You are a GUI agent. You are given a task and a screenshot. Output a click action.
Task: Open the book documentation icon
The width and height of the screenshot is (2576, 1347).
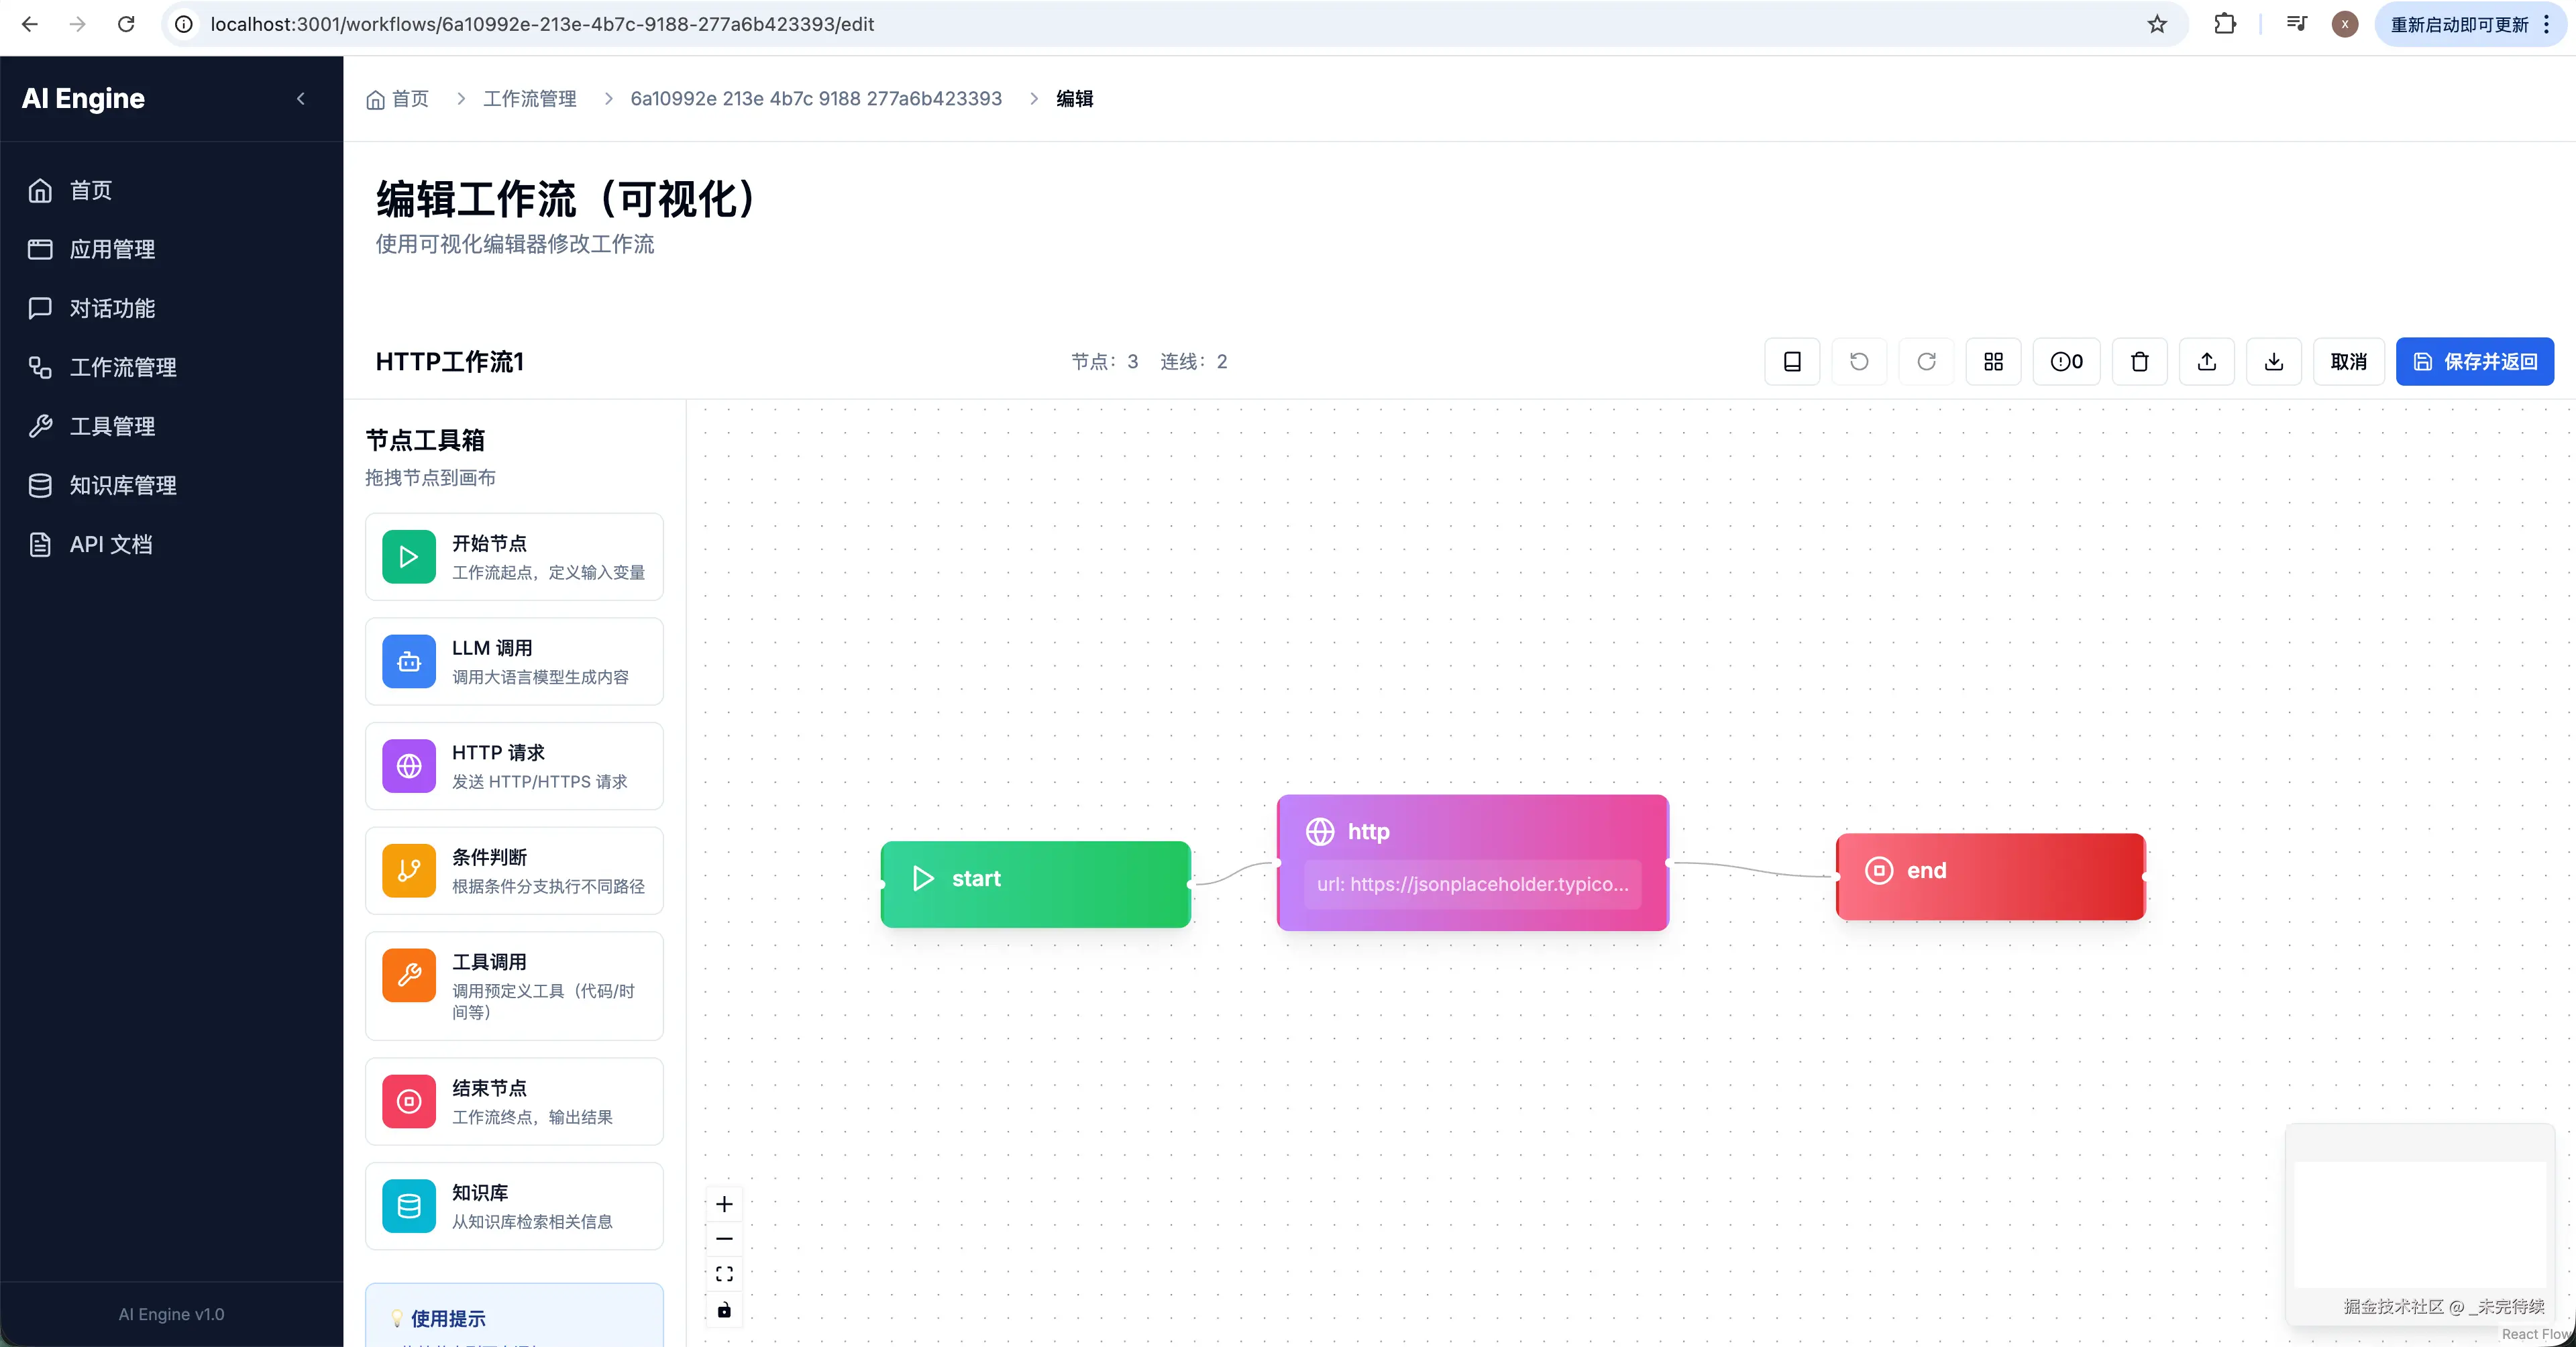pyautogui.click(x=1792, y=361)
